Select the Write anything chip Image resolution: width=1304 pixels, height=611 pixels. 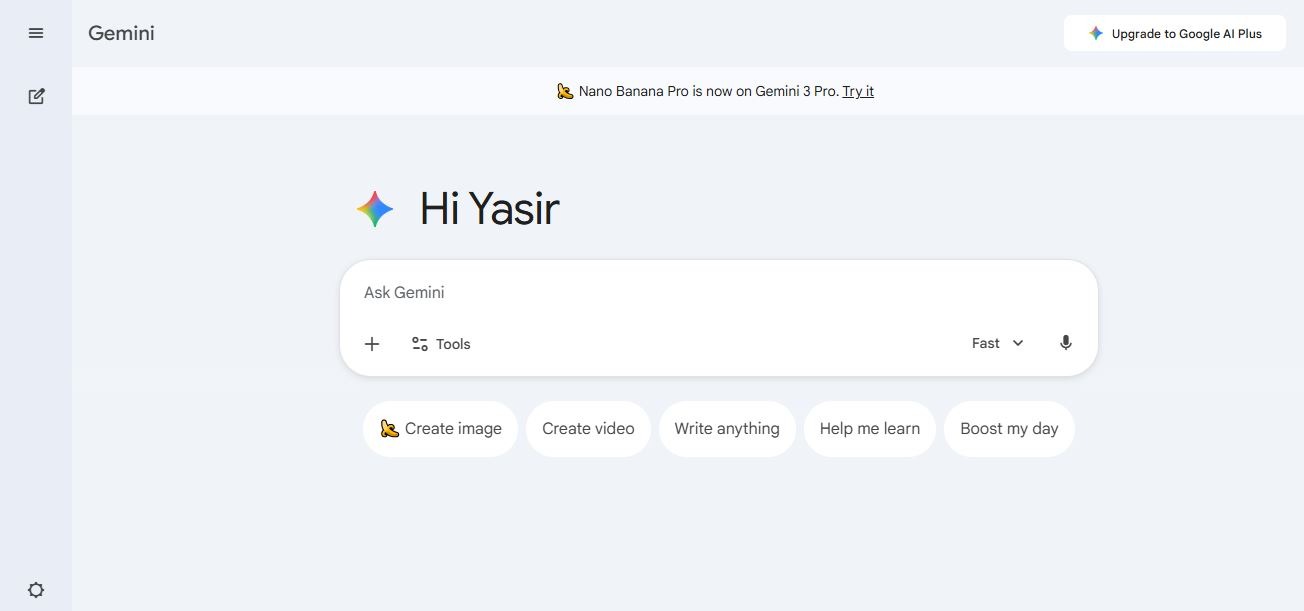pos(727,429)
